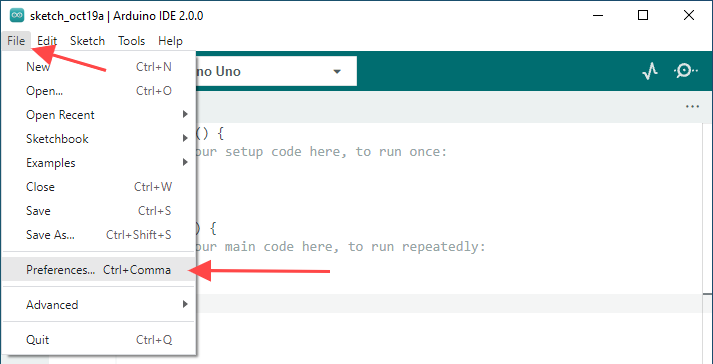
Task: Expand the Sketchbook submenu
Action: [x=99, y=139]
